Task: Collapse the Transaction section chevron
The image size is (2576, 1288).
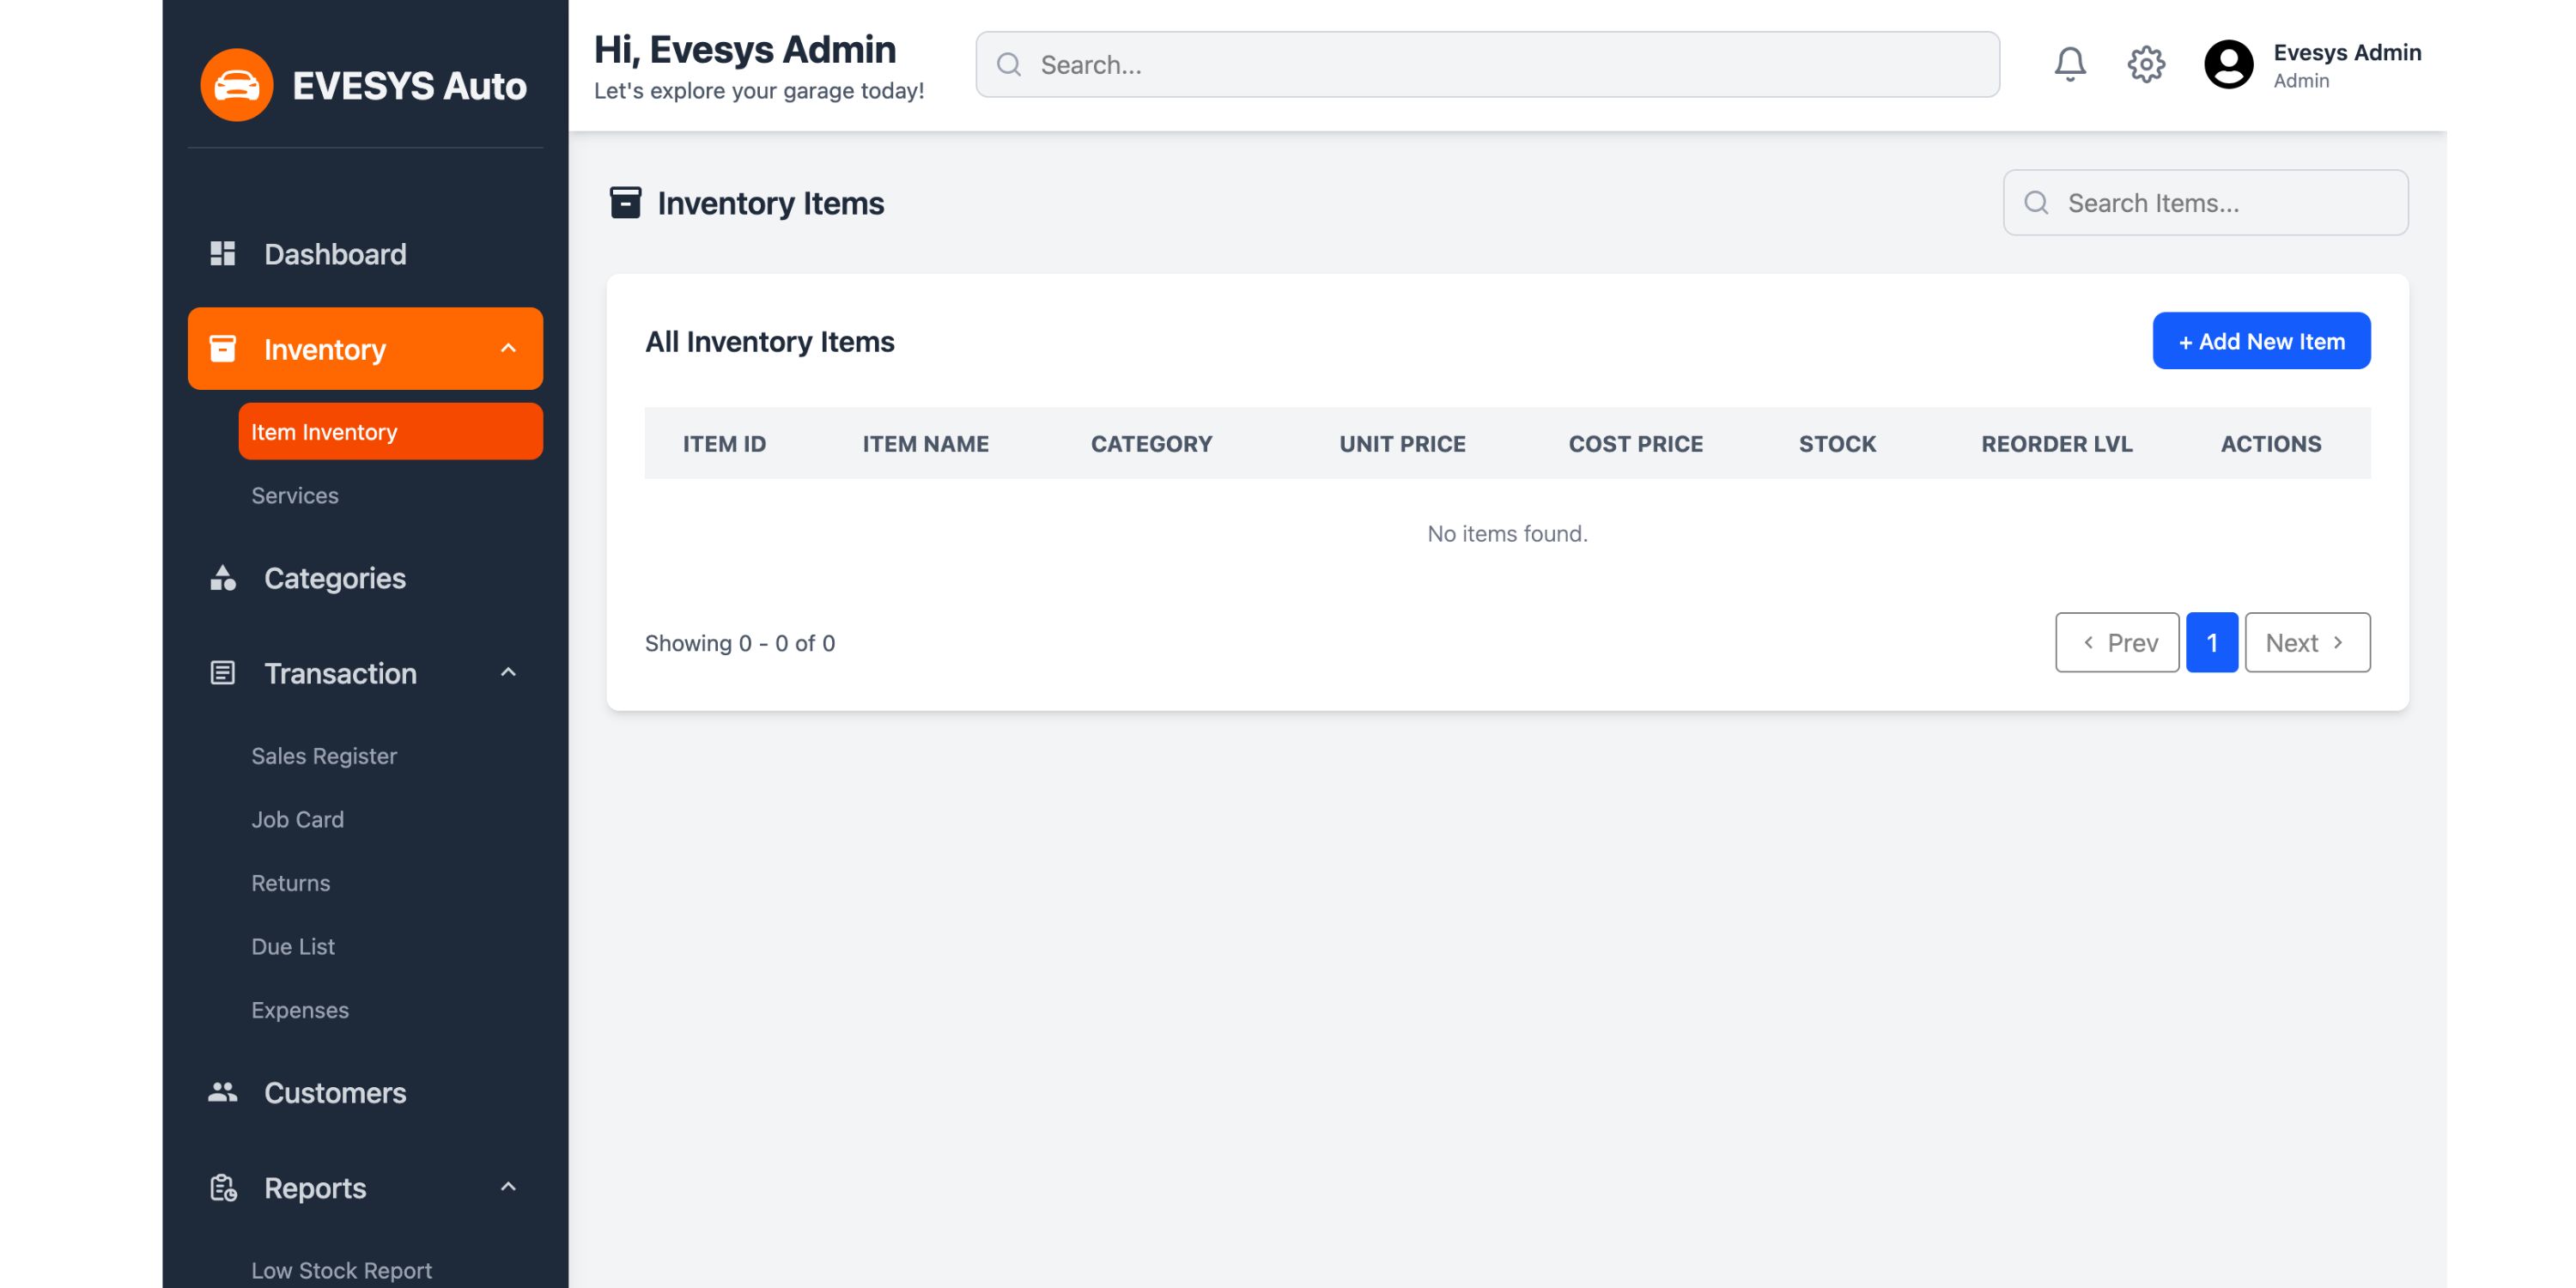Action: tap(508, 672)
